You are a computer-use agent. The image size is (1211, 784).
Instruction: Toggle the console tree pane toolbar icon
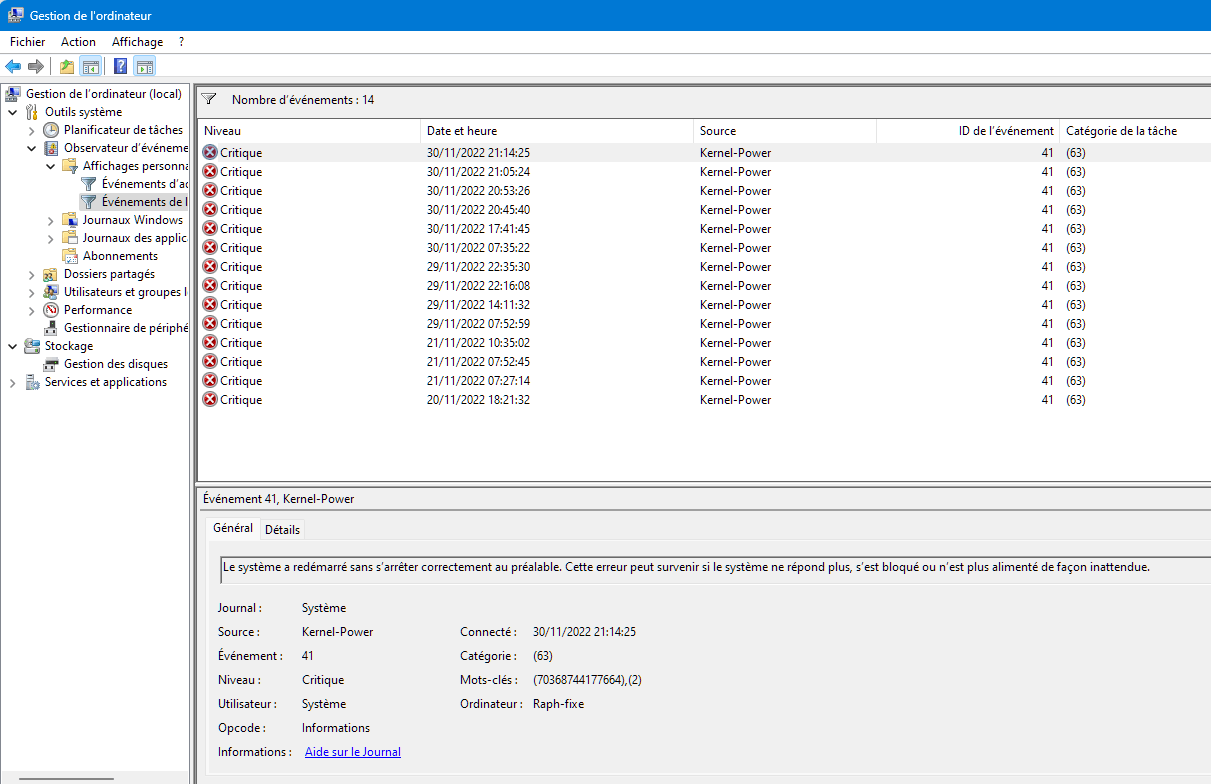coord(90,67)
